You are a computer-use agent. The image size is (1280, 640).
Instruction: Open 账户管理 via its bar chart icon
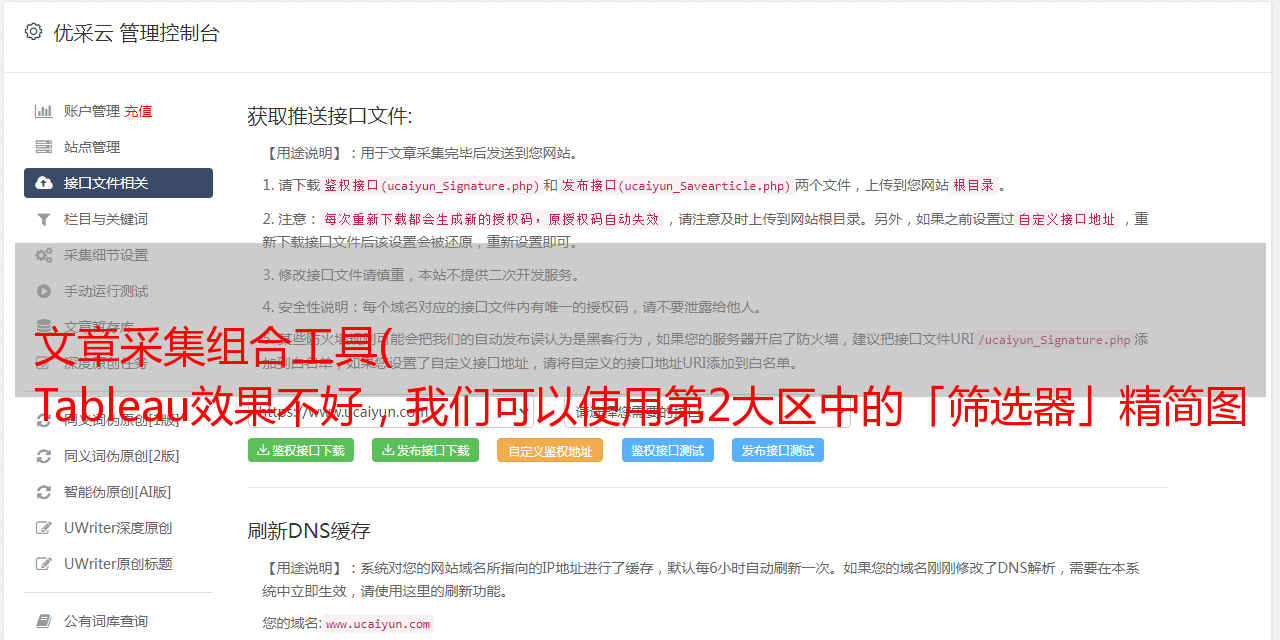coord(44,111)
